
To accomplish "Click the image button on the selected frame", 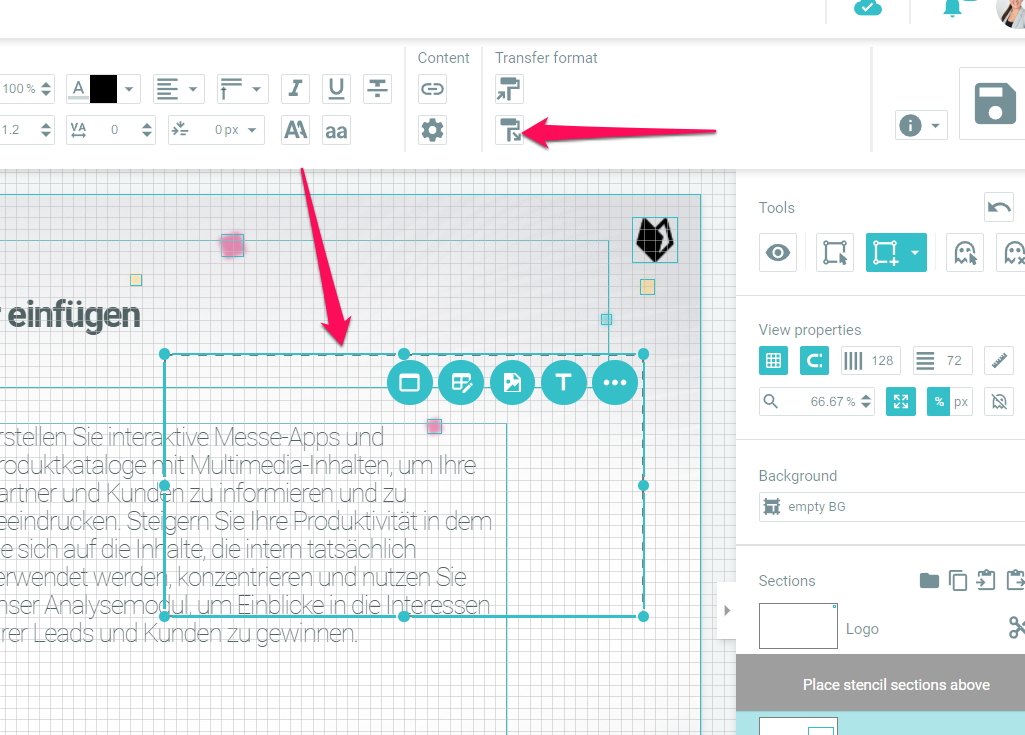I will [512, 382].
